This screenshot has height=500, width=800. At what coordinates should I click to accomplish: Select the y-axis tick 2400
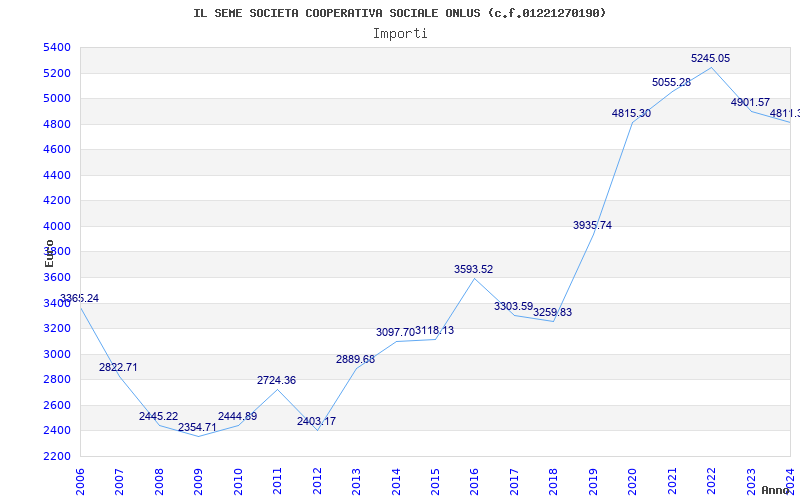57,431
